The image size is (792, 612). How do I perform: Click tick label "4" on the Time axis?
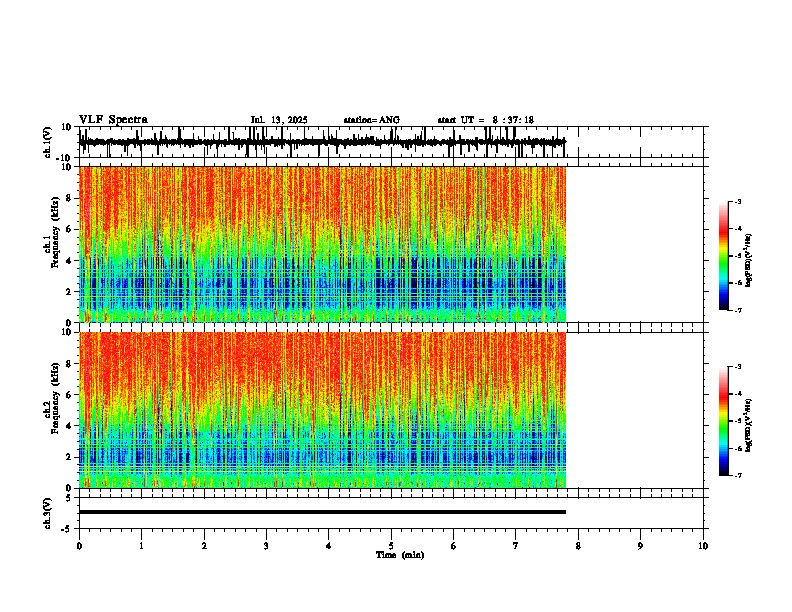pyautogui.click(x=329, y=546)
